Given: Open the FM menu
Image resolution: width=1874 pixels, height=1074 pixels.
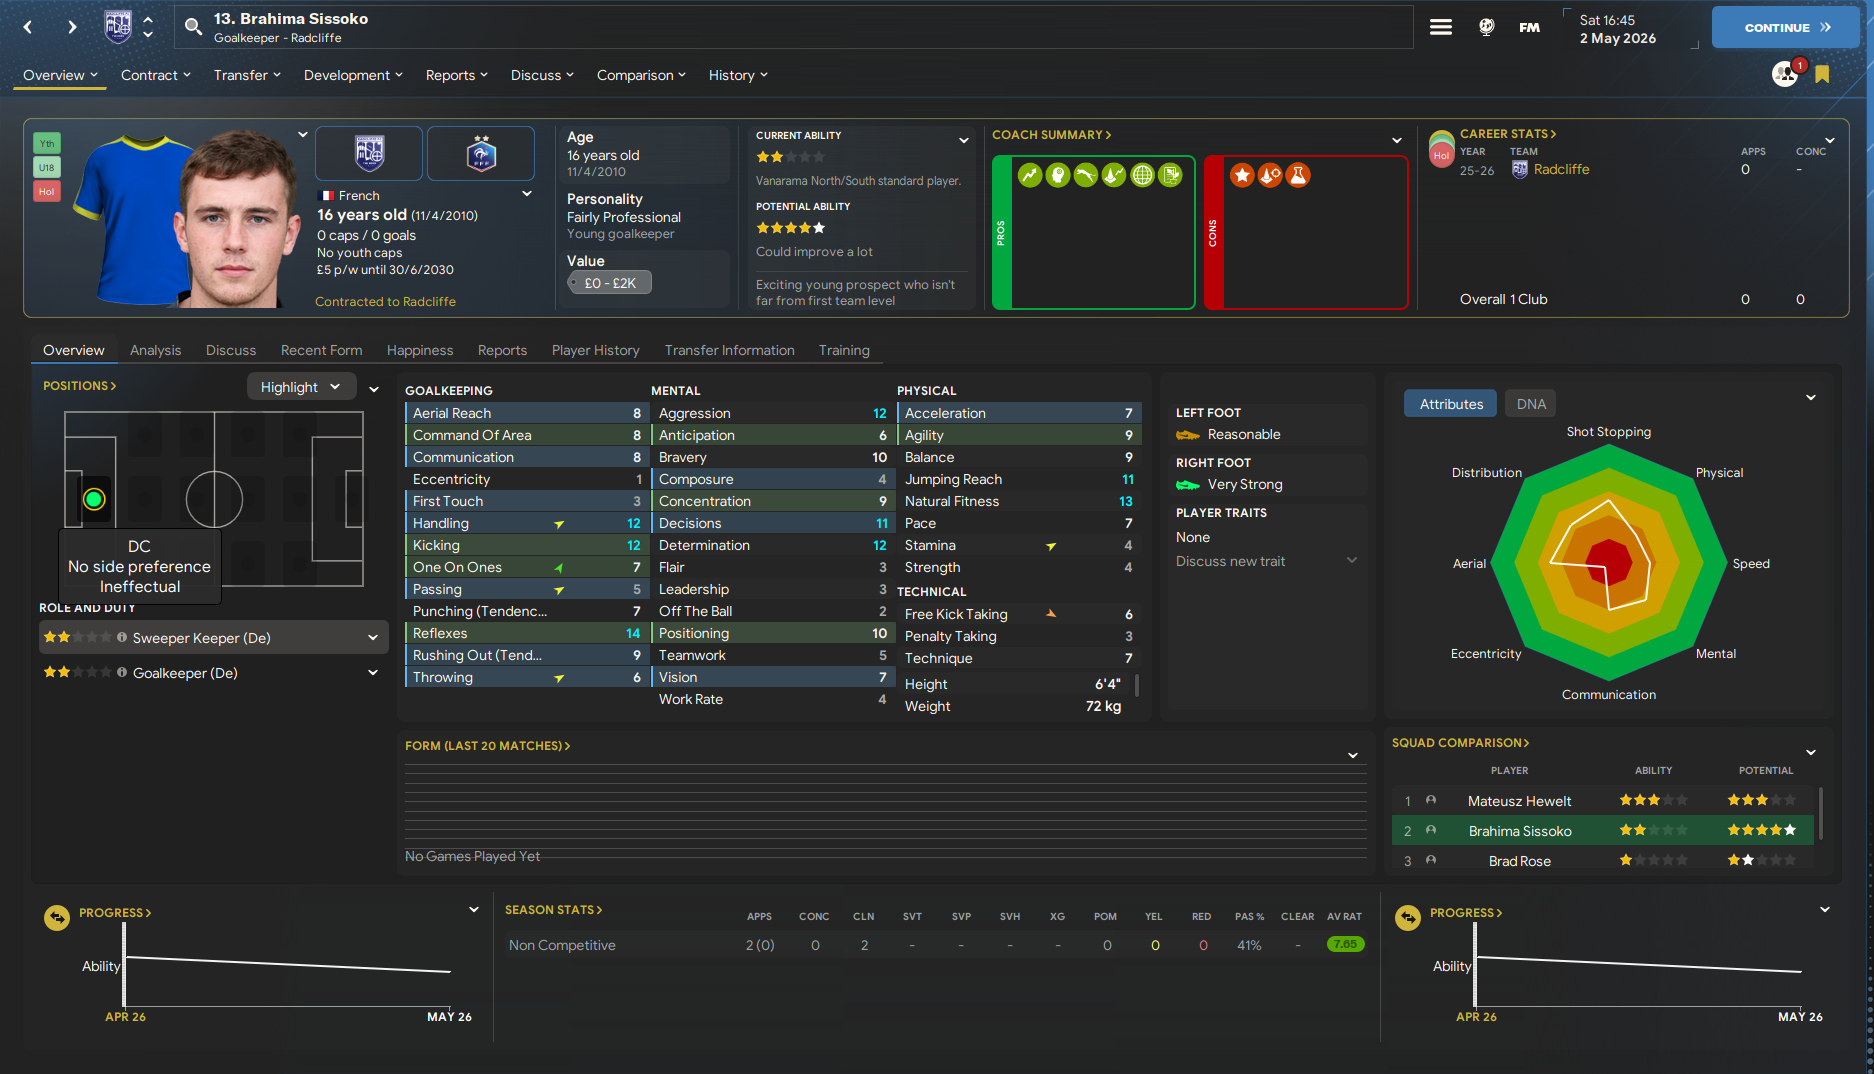Looking at the screenshot, I should [1529, 27].
